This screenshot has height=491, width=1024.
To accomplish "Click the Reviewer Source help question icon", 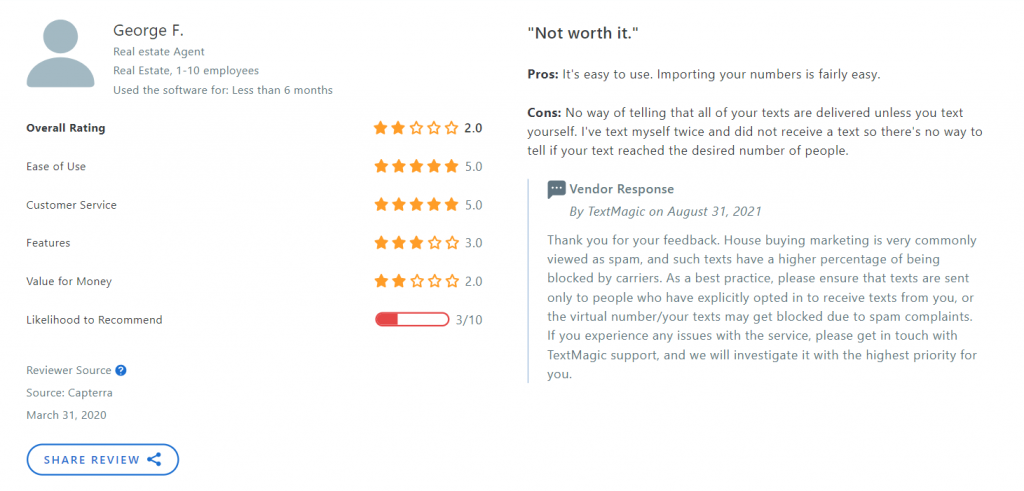I will 121,370.
